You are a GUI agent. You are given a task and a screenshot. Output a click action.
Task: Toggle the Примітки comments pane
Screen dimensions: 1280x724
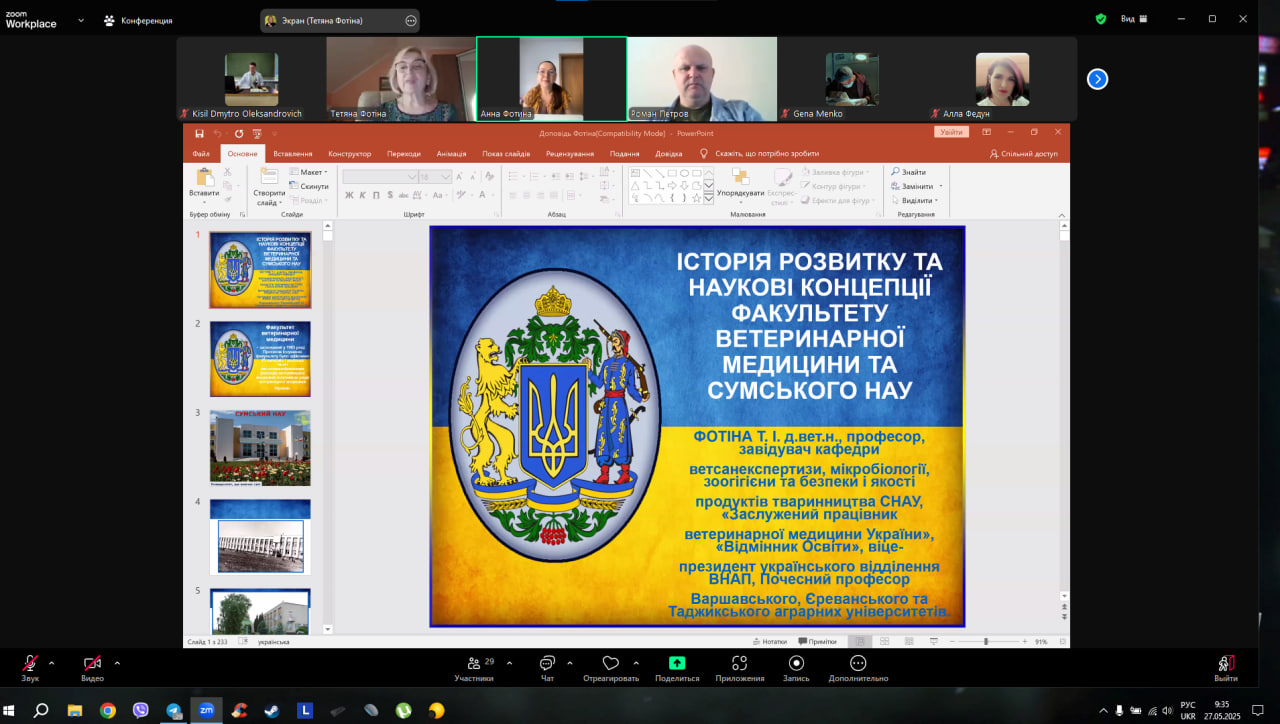click(x=819, y=641)
